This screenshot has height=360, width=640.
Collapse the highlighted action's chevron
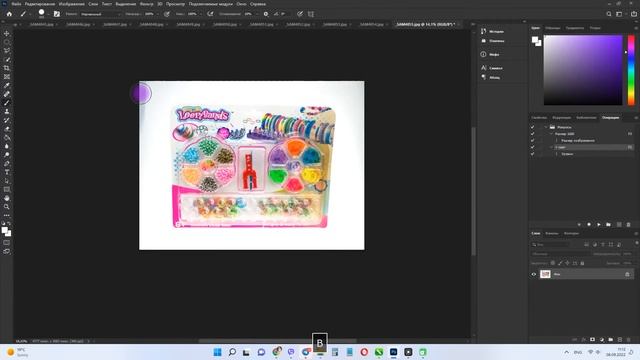551,147
